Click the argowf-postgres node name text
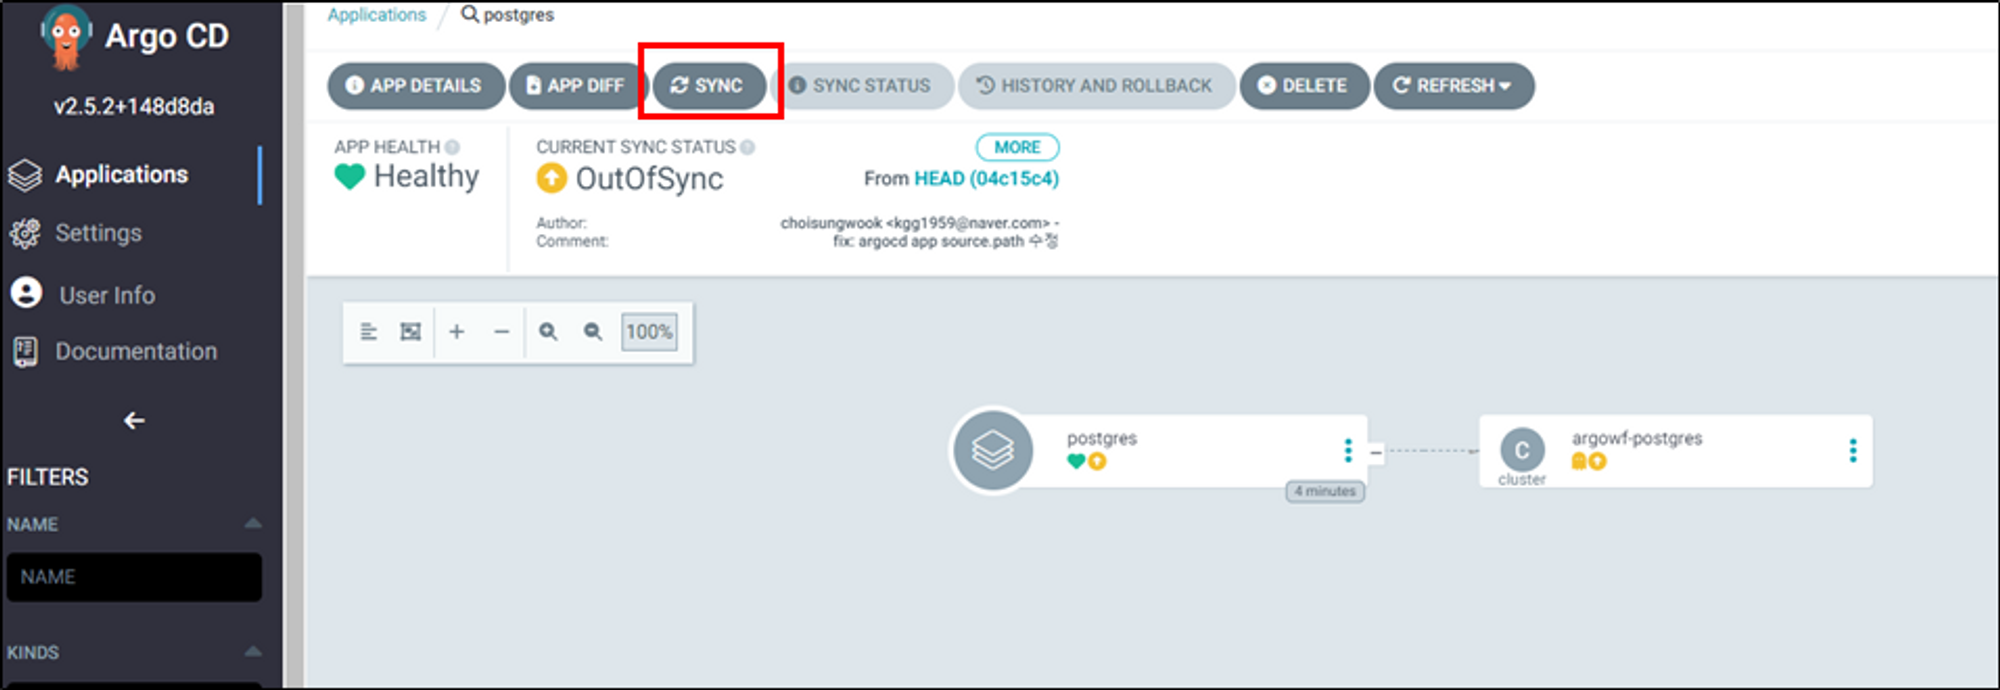 [1636, 438]
